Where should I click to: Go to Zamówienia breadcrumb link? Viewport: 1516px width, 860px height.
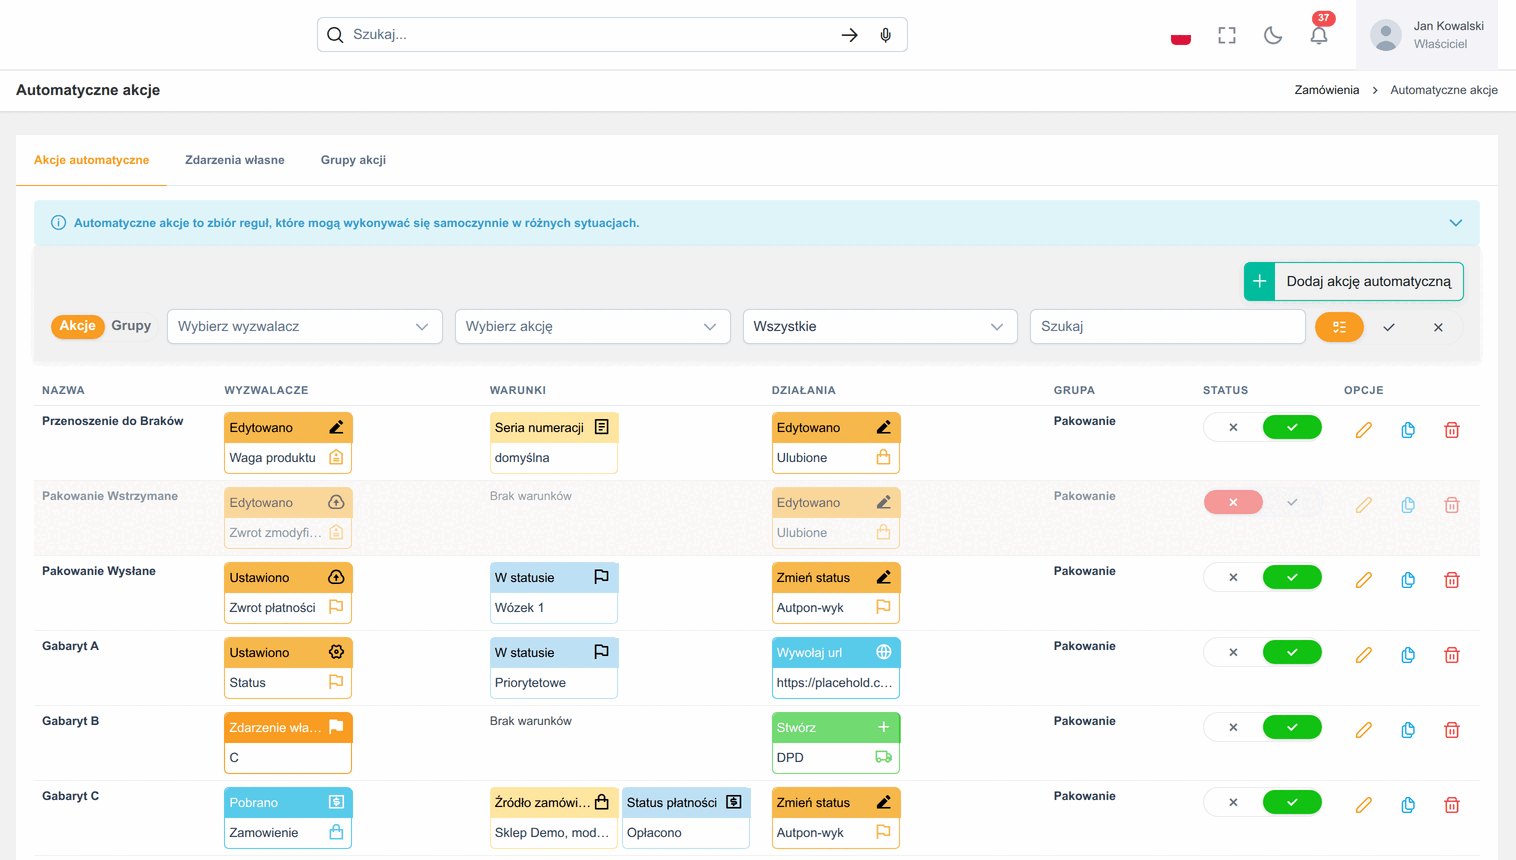pyautogui.click(x=1327, y=90)
